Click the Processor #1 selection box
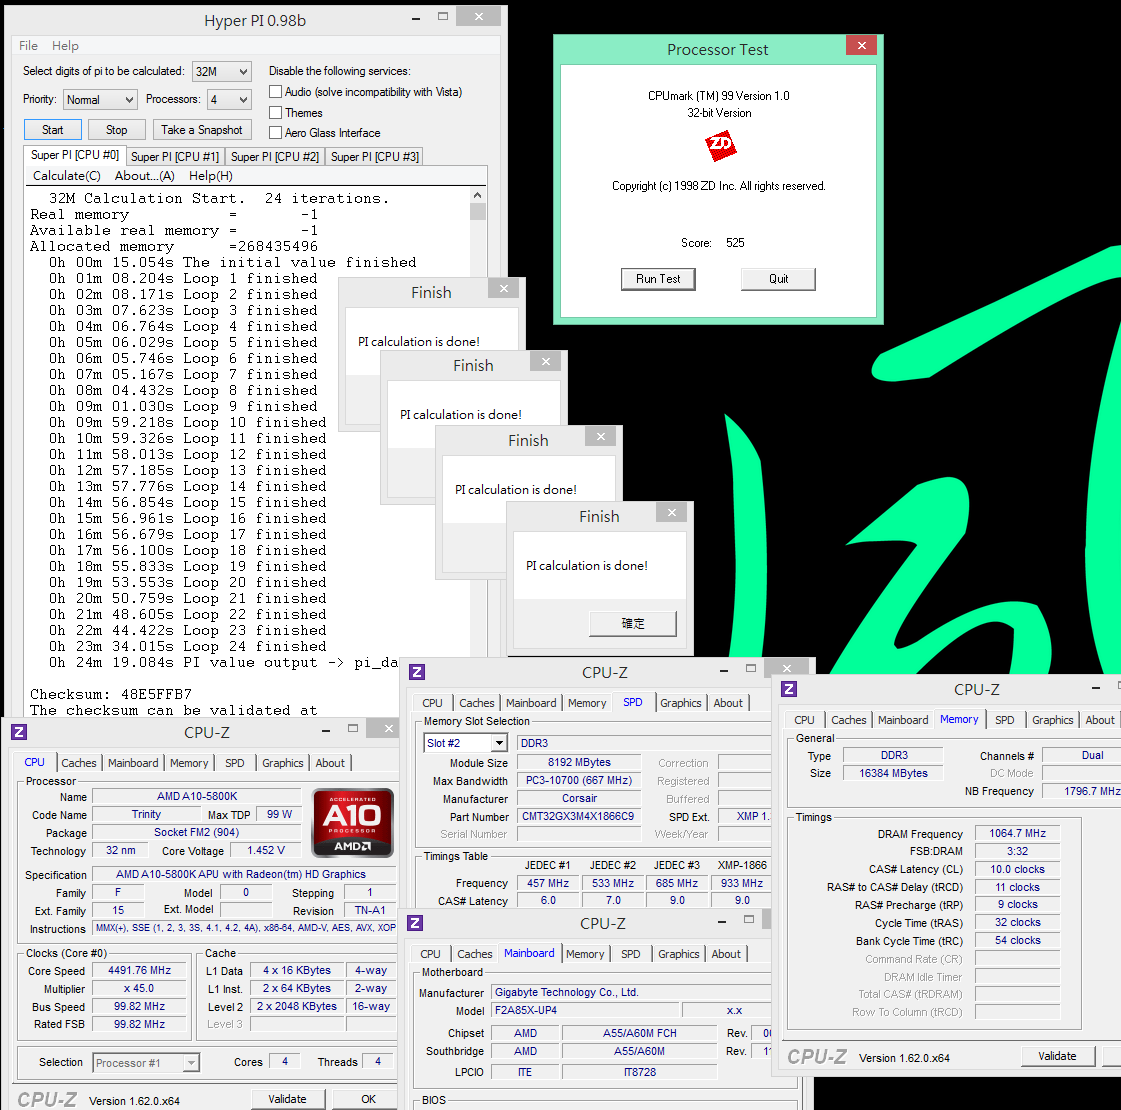Image resolution: width=1121 pixels, height=1110 pixels. [x=147, y=1063]
